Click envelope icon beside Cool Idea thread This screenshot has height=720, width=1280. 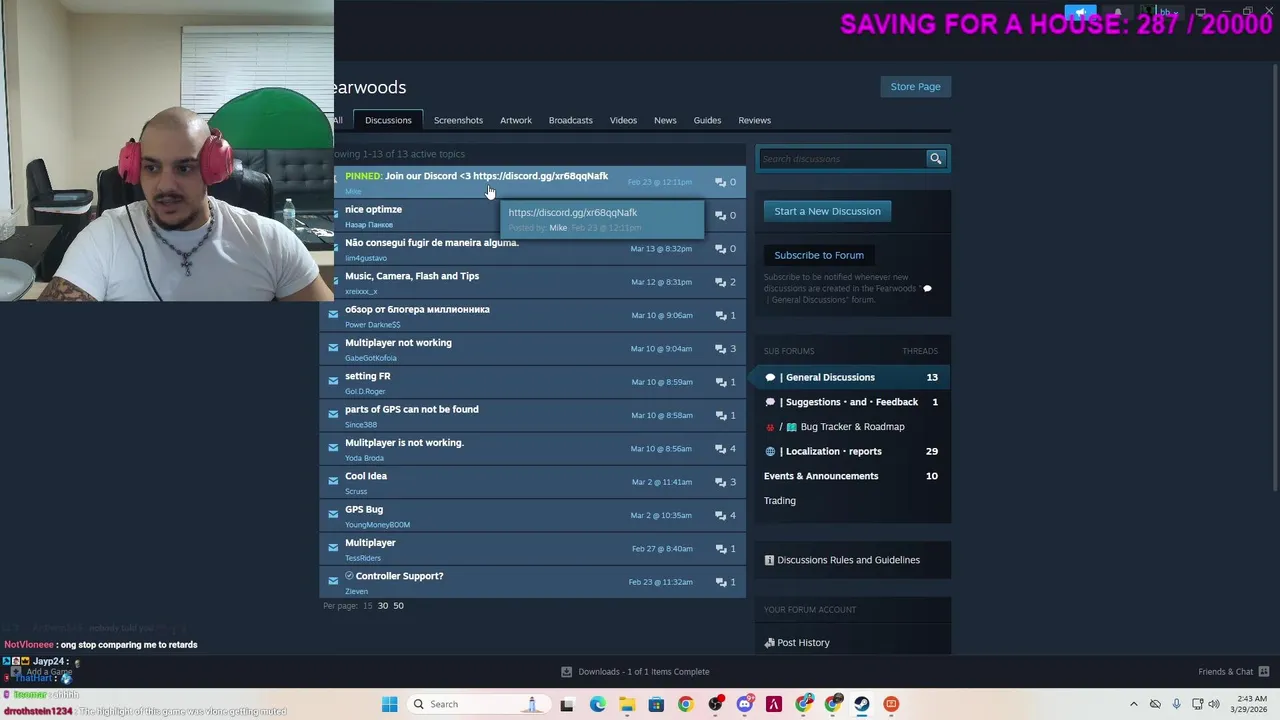pos(333,481)
